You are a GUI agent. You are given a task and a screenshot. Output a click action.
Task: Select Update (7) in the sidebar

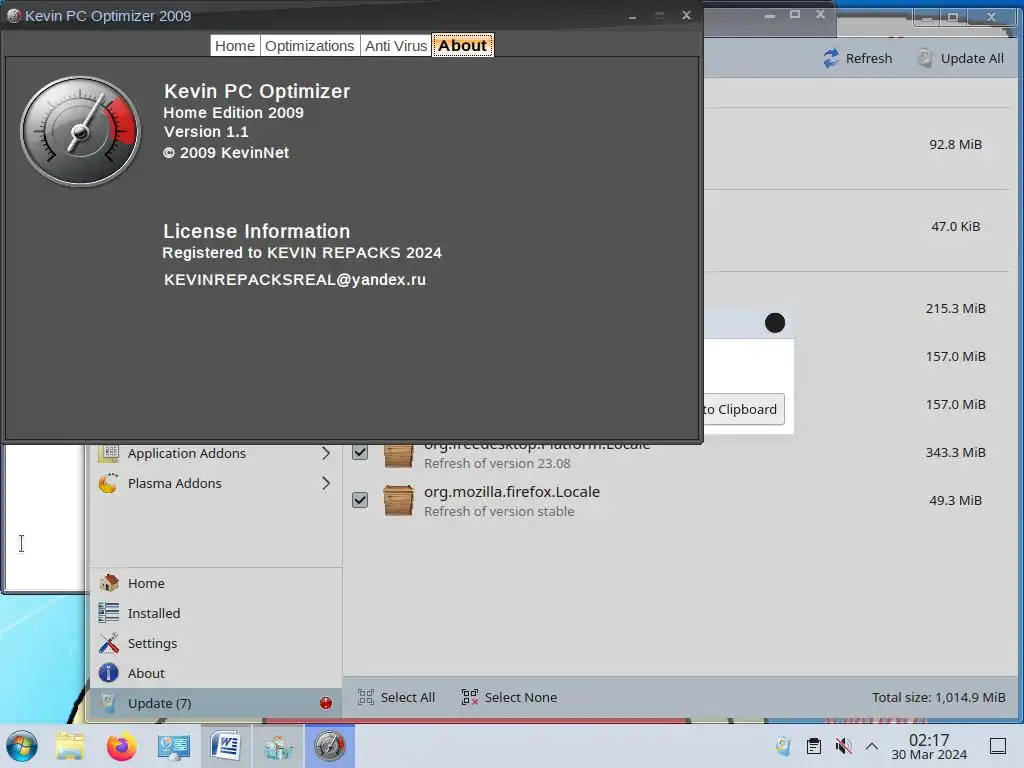coord(216,703)
